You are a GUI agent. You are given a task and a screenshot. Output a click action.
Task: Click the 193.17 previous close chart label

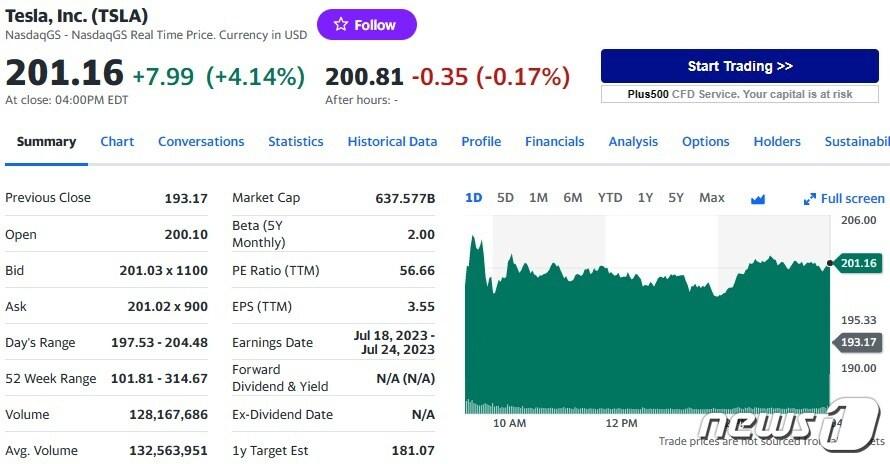(858, 343)
